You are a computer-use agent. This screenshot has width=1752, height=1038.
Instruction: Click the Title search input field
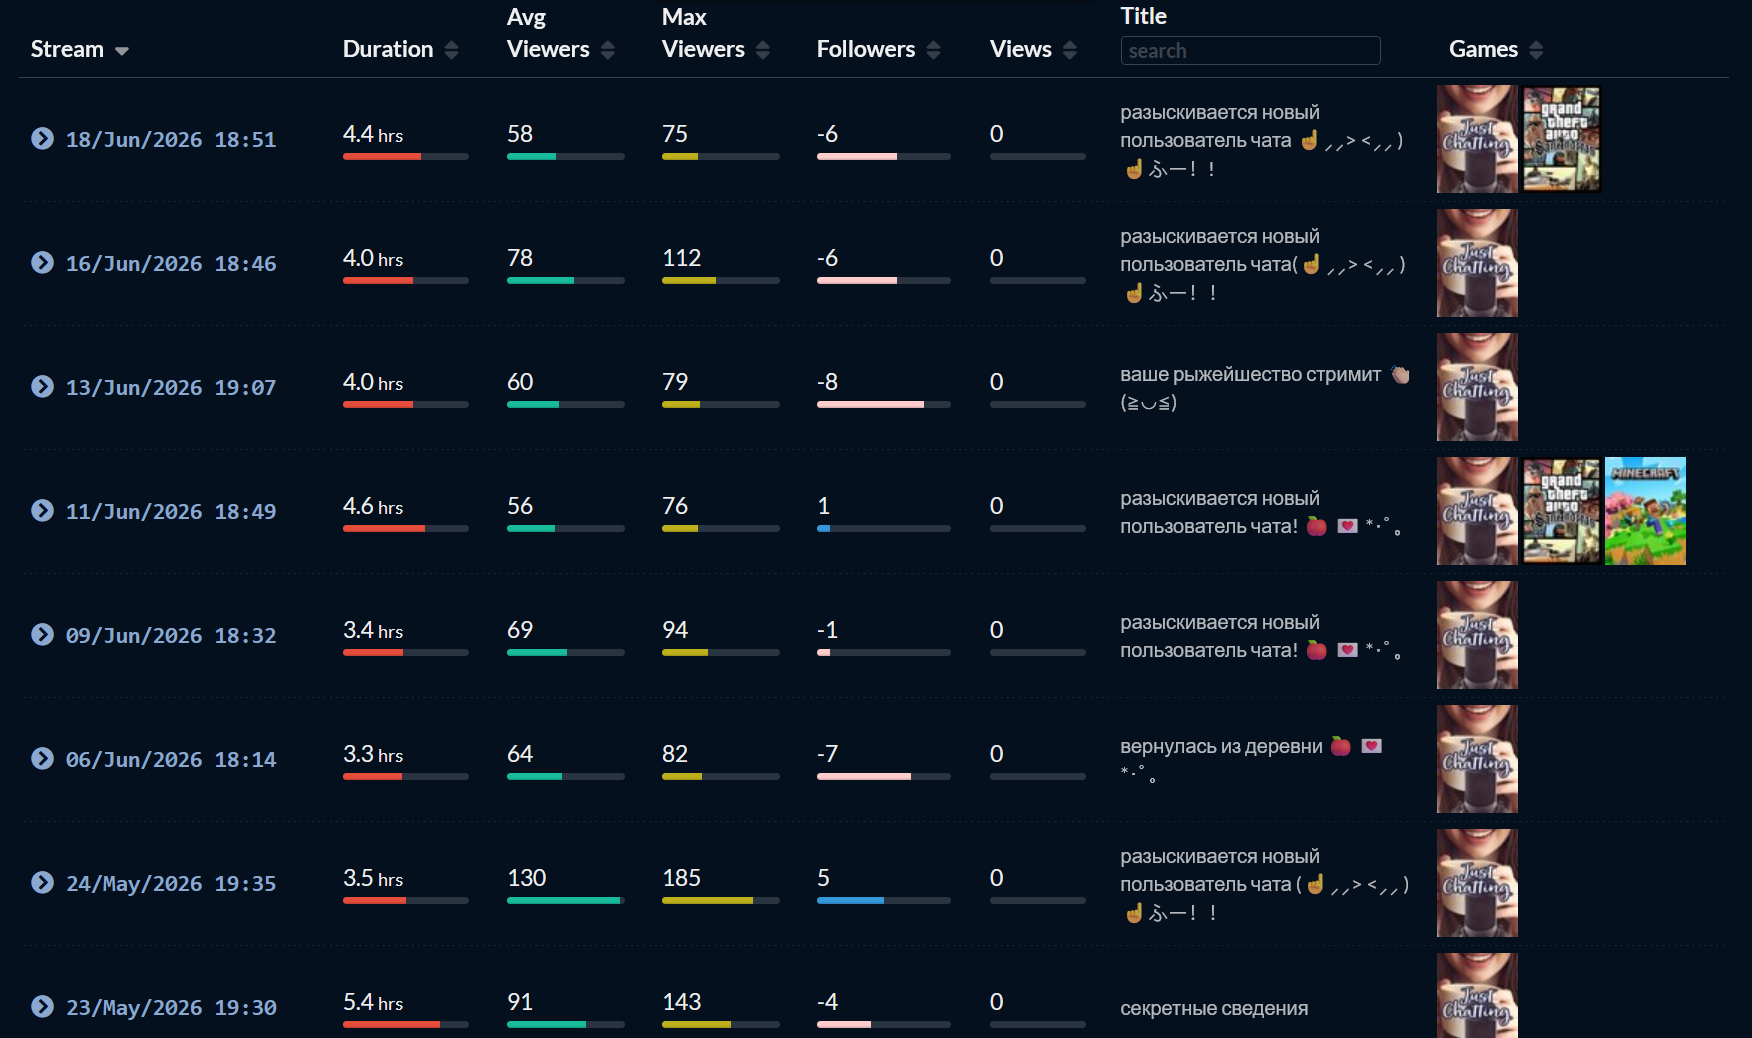[x=1250, y=51]
